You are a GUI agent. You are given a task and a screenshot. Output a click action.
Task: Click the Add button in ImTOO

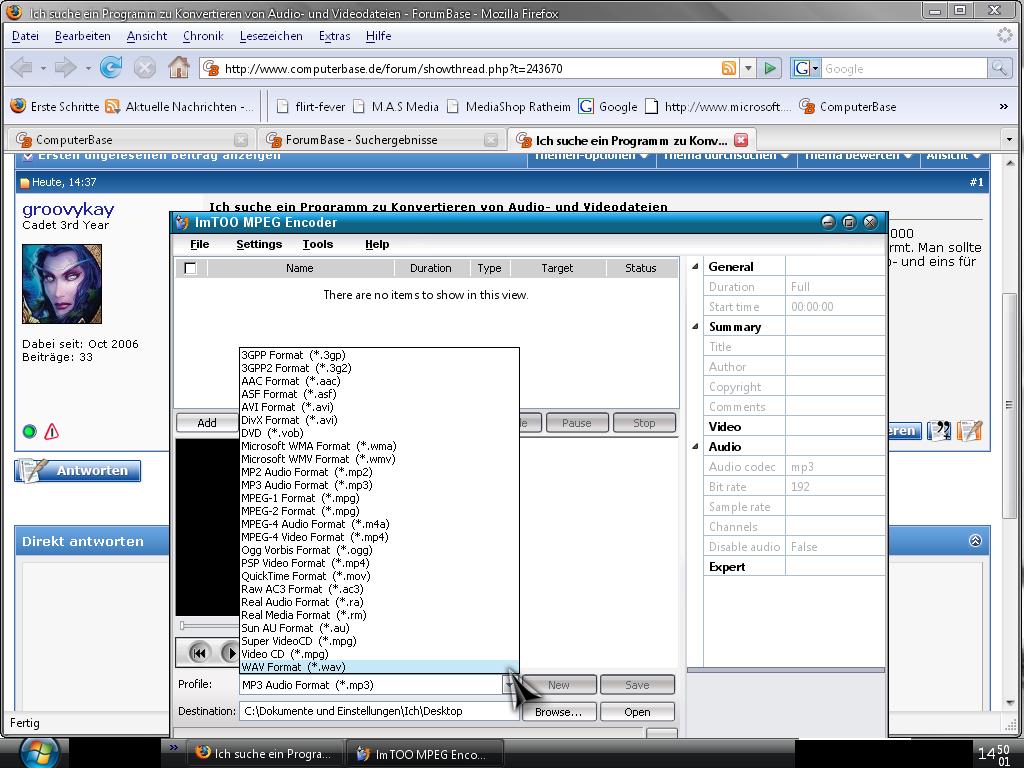[206, 423]
